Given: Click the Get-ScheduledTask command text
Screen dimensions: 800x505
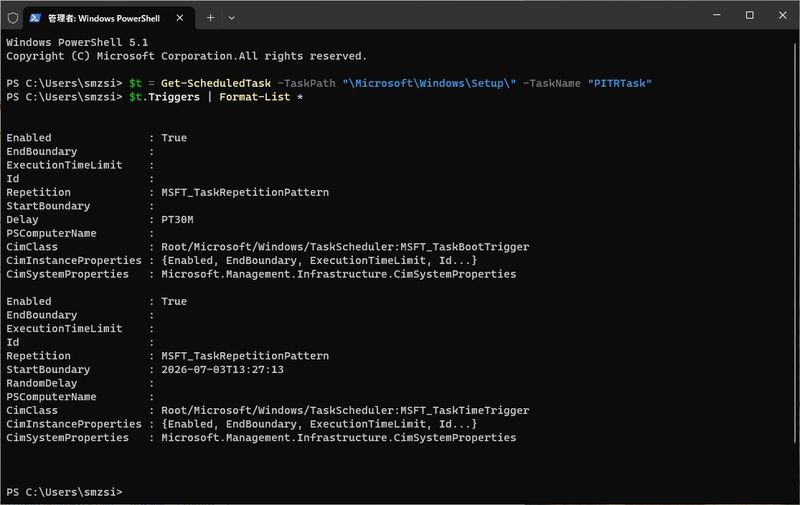Looking at the screenshot, I should 216,83.
